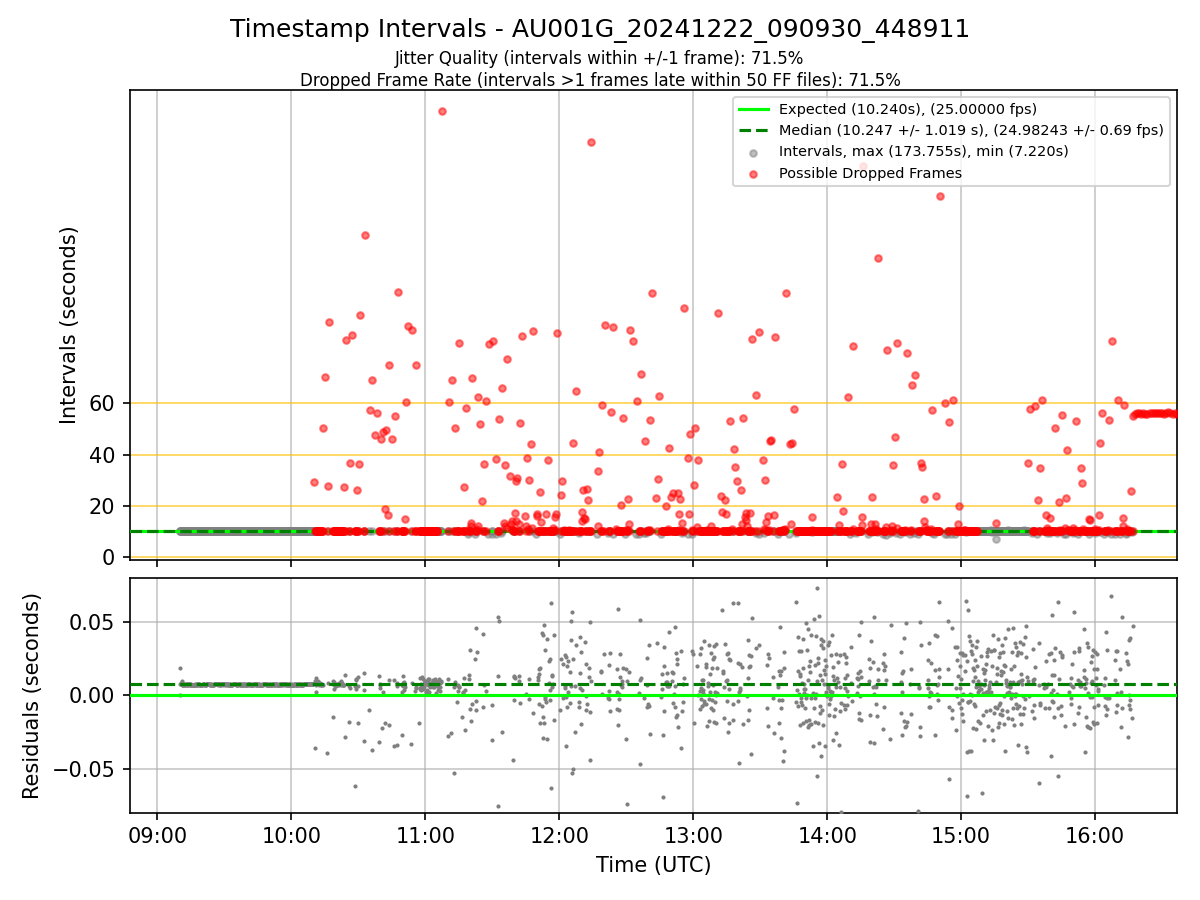Click the gray marker beside 'Intervals, max' legend entry

click(753, 152)
